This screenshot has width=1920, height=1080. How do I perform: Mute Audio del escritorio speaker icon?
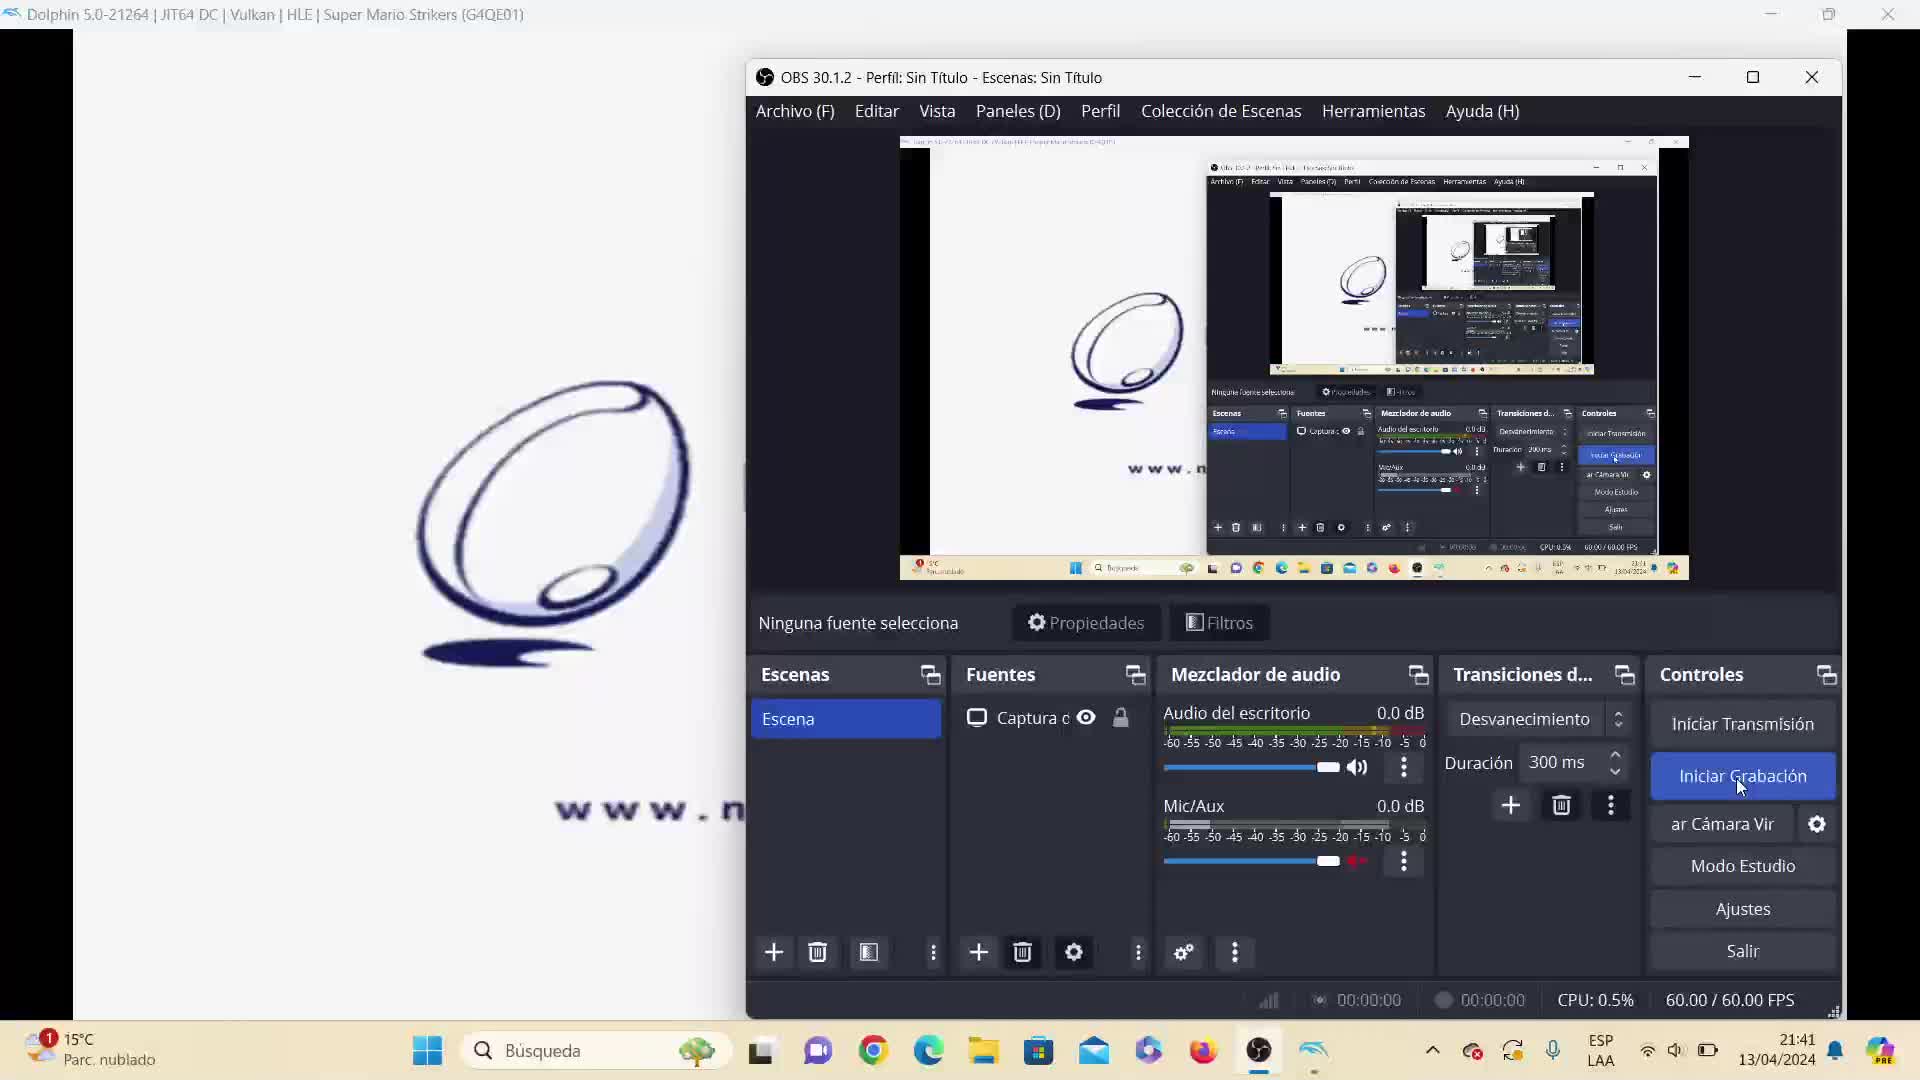coord(1357,767)
